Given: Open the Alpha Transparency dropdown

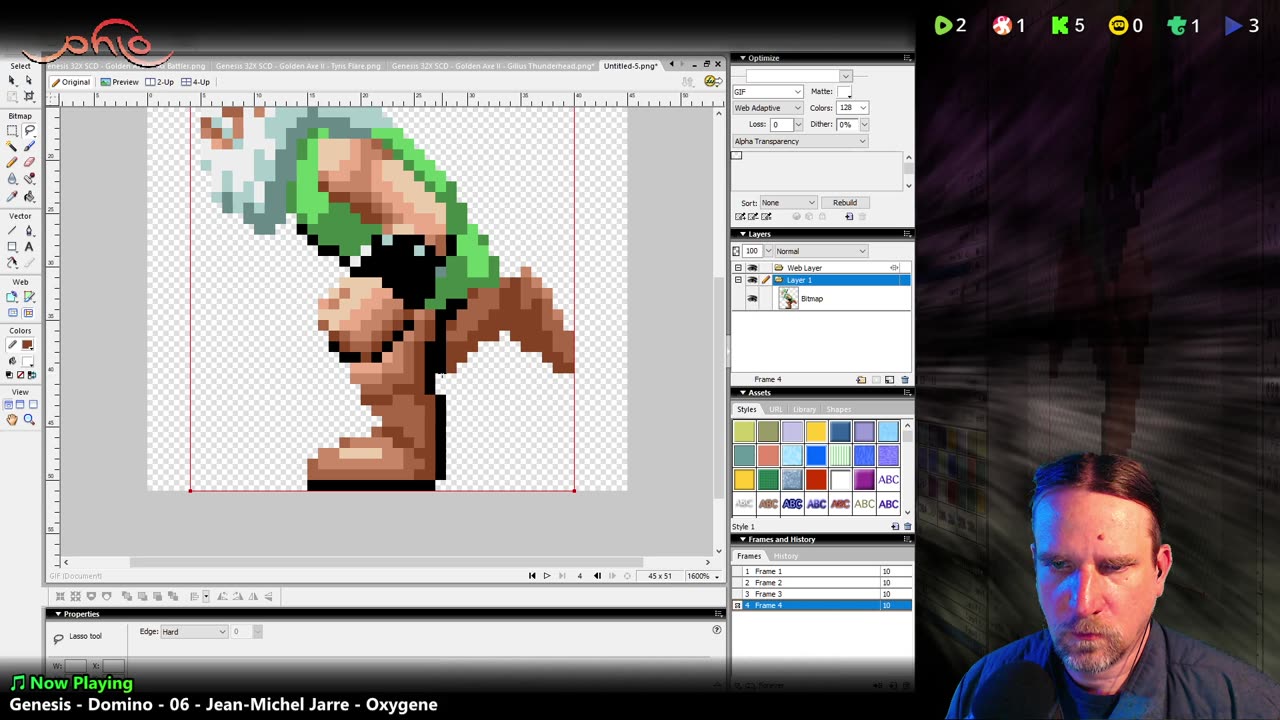Looking at the screenshot, I should (x=800, y=141).
